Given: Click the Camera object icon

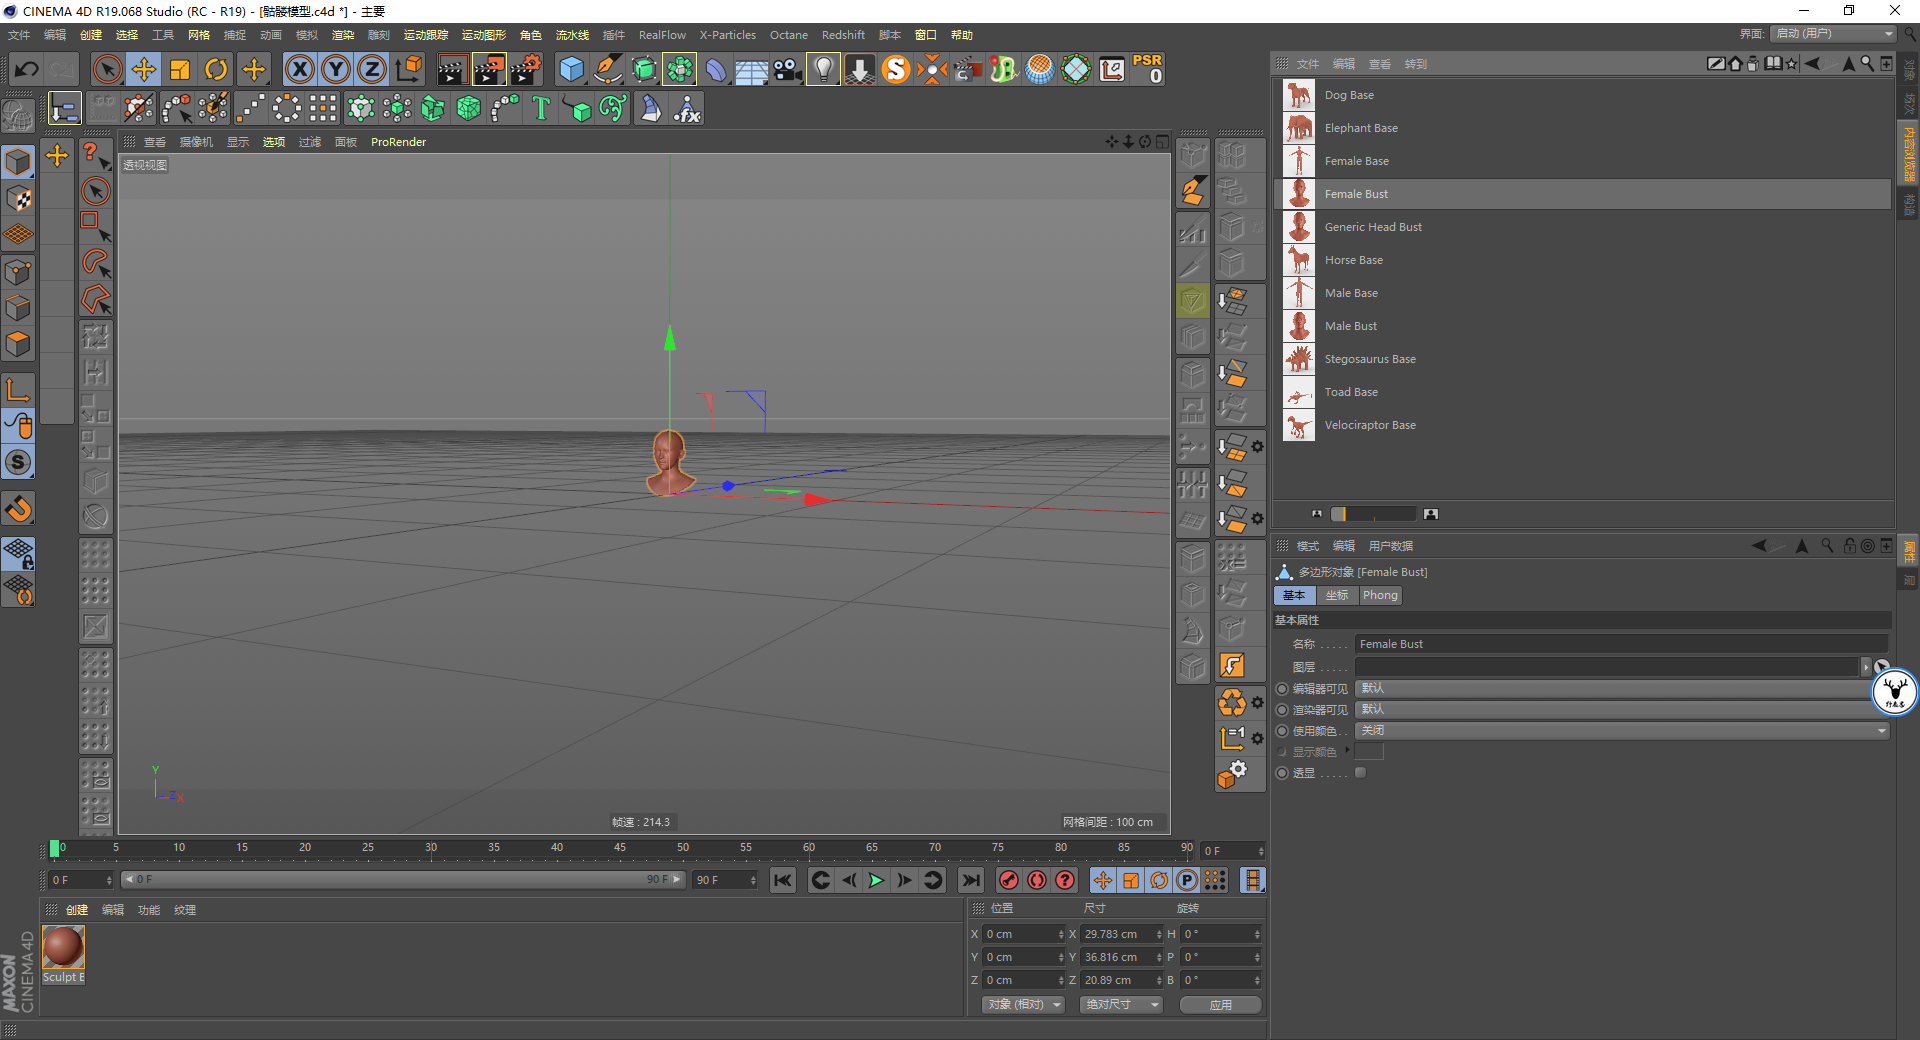Looking at the screenshot, I should pos(787,69).
